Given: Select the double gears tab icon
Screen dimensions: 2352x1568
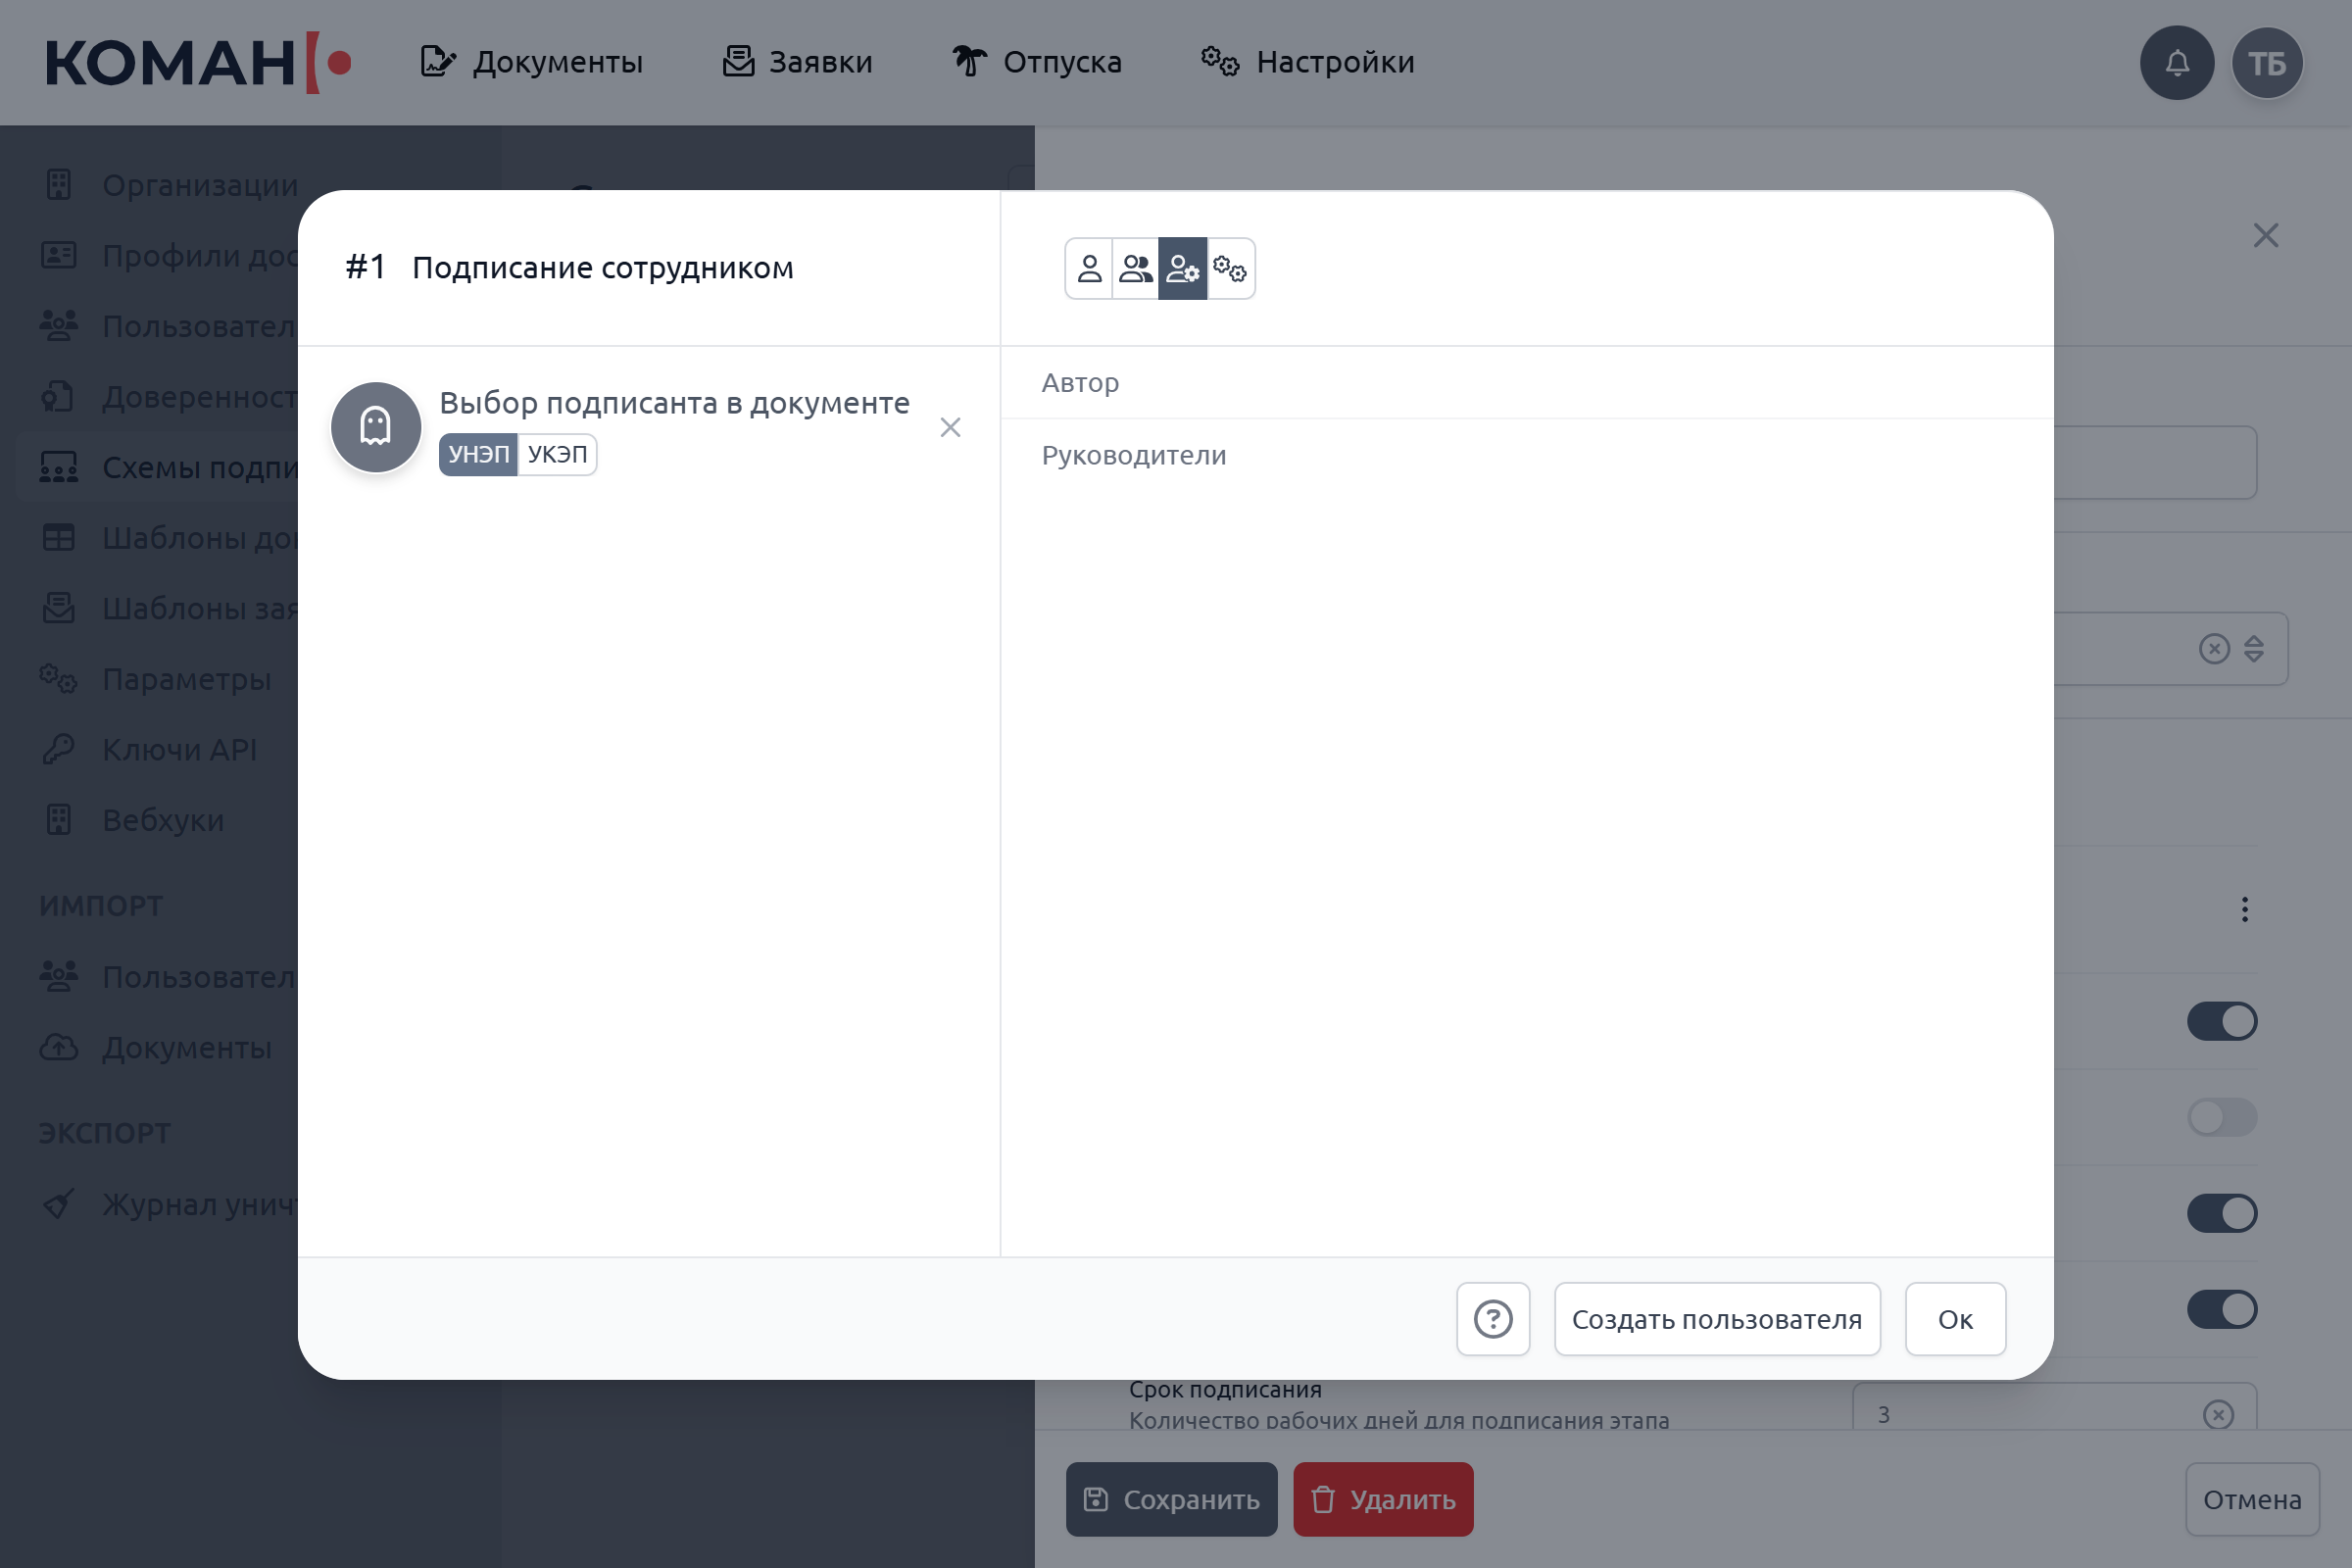Looking at the screenshot, I should click(1230, 268).
